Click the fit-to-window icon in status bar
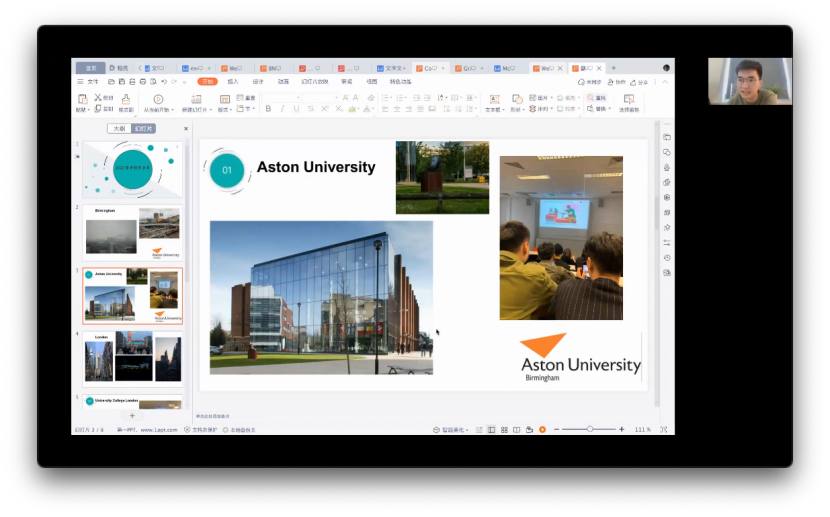Viewport: 830px width, 517px height. click(x=664, y=430)
